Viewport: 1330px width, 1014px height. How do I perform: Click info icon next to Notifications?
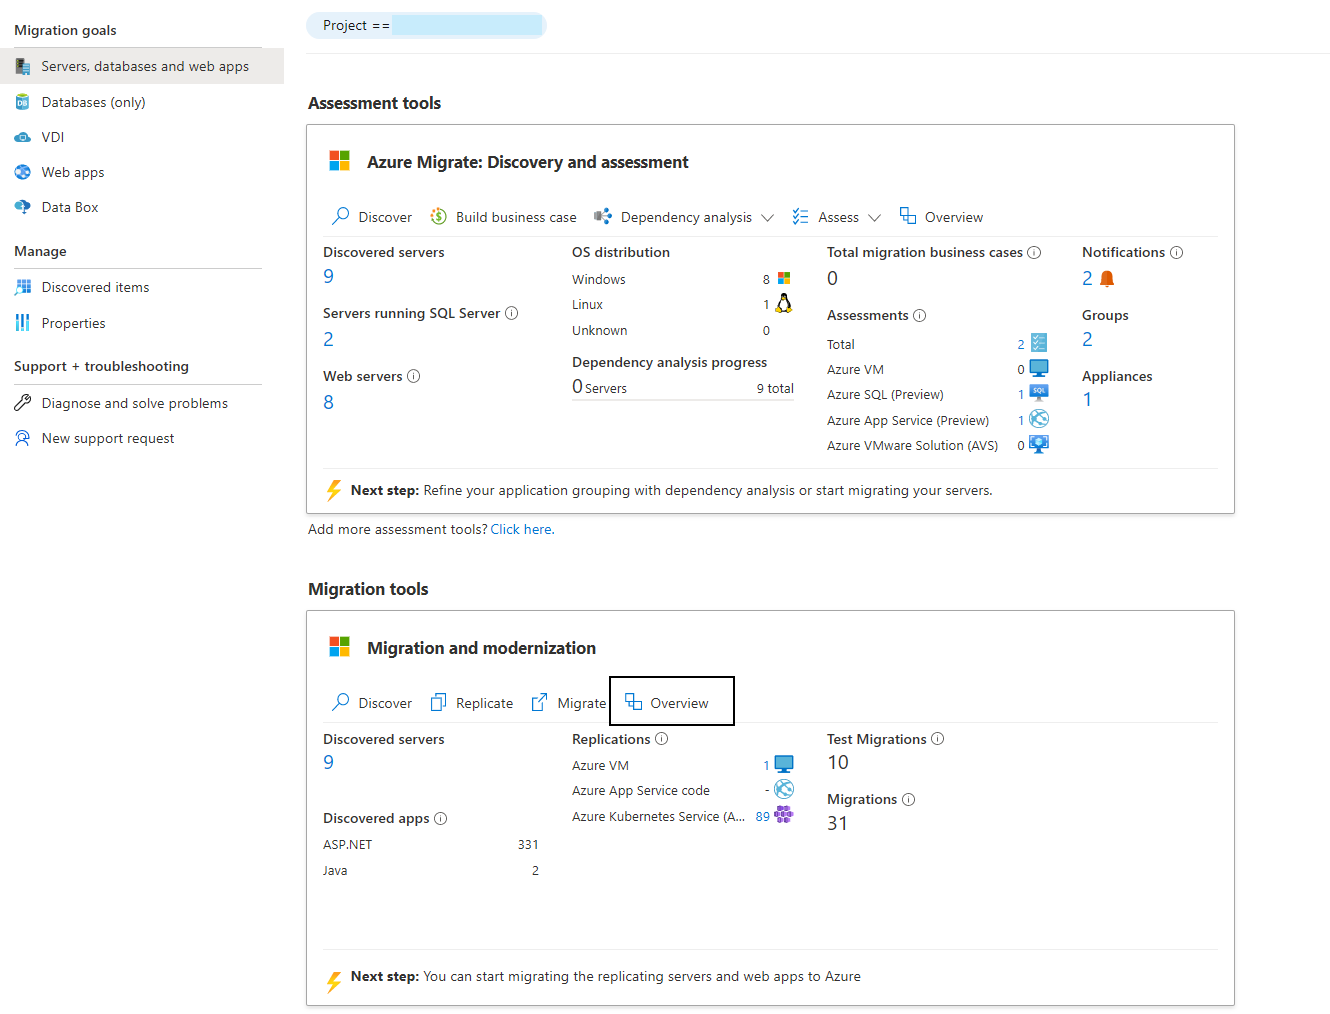(x=1177, y=252)
